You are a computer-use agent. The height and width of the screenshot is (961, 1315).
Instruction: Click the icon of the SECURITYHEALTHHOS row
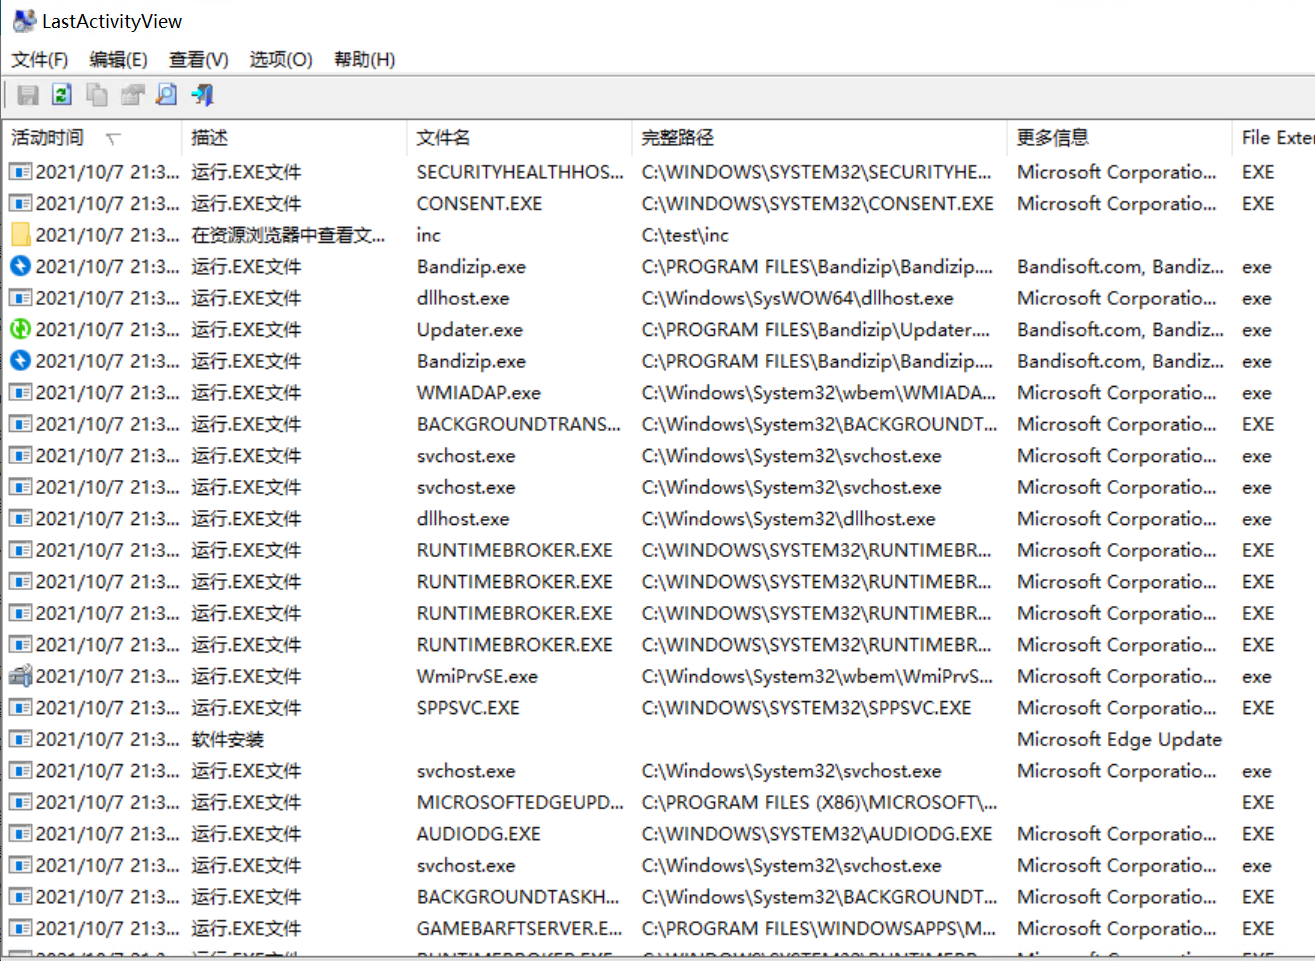point(20,172)
